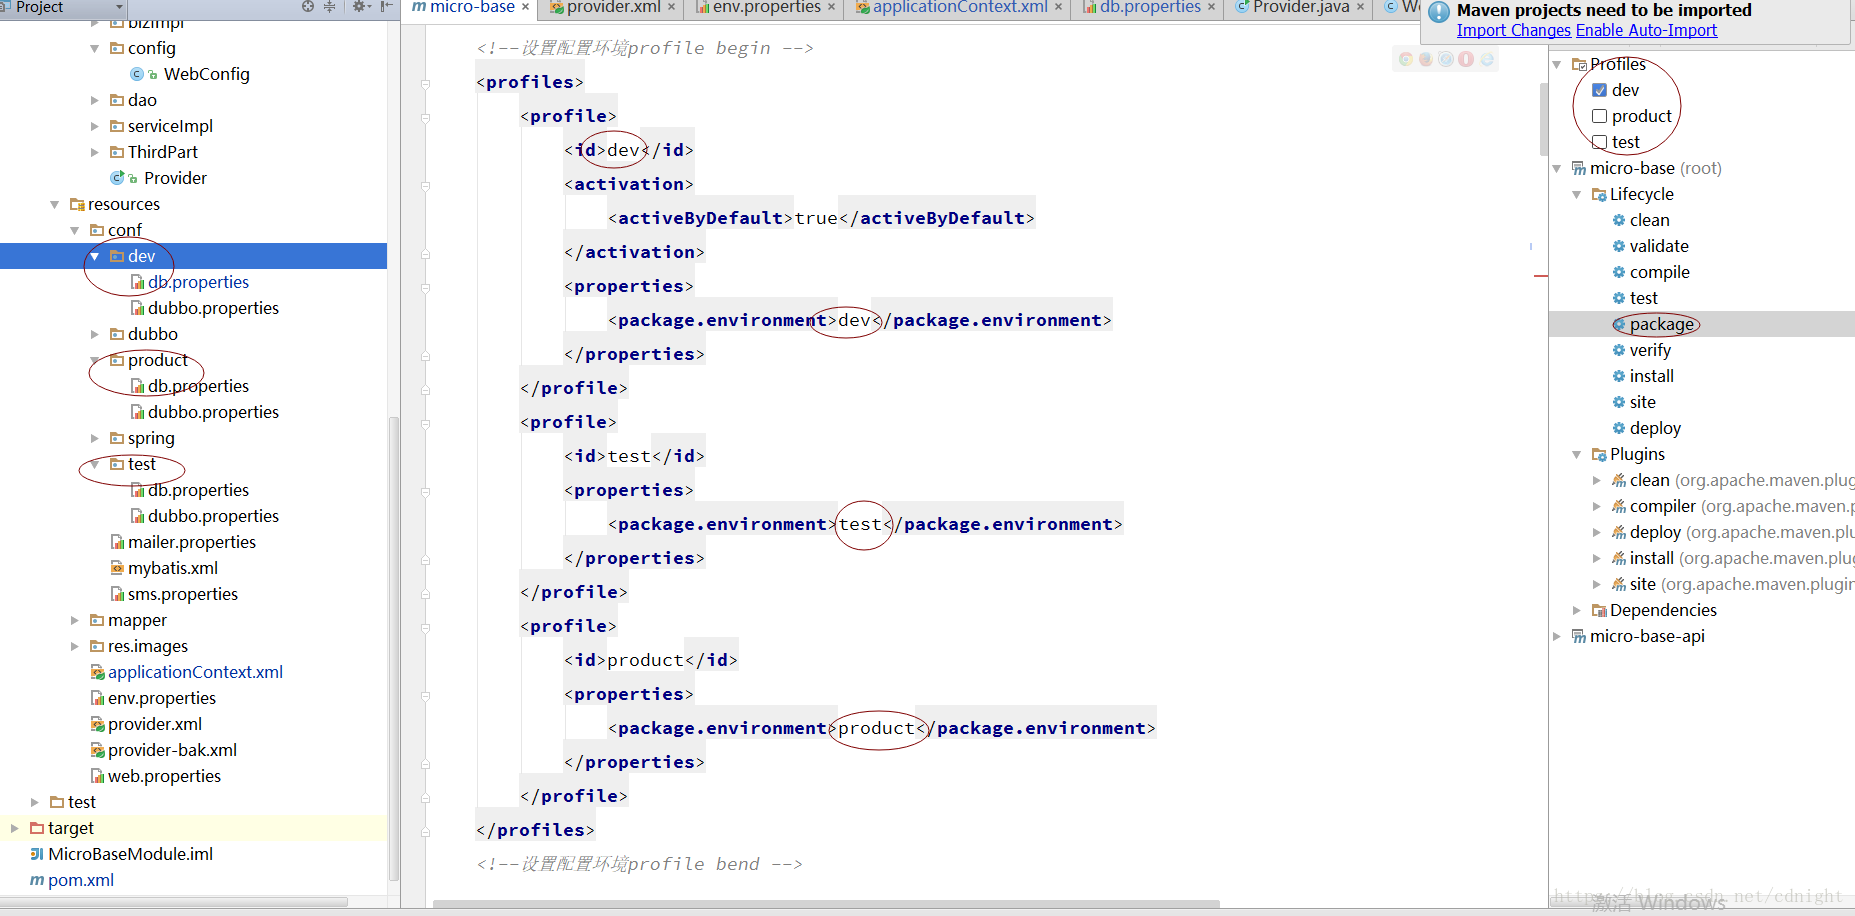
Task: Collapse the Lifecycle node in the Maven panel
Action: 1577,194
